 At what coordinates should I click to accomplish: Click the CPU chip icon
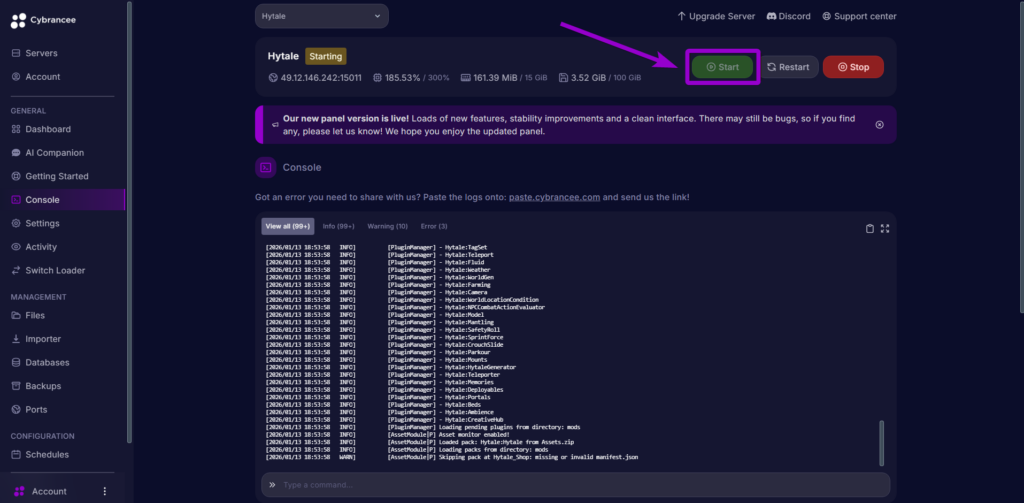tap(377, 77)
